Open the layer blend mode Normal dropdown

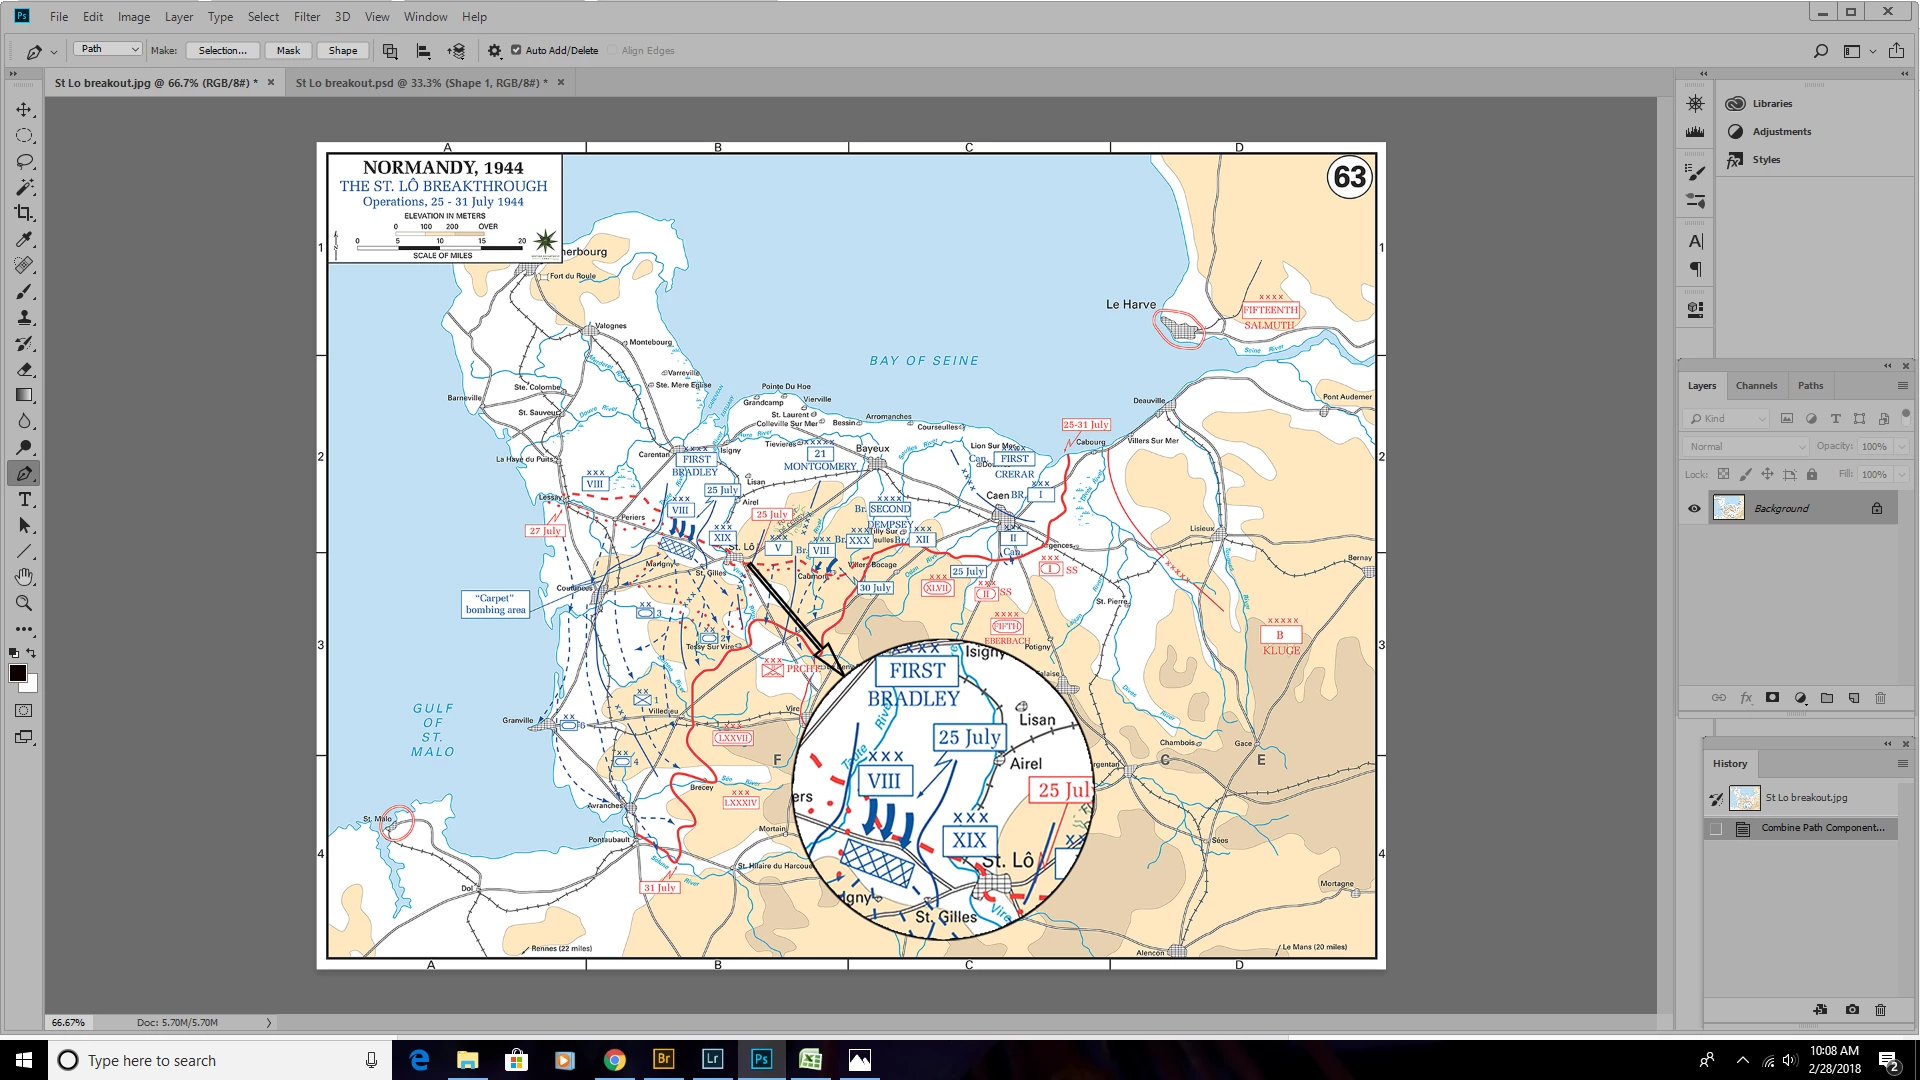1746,446
